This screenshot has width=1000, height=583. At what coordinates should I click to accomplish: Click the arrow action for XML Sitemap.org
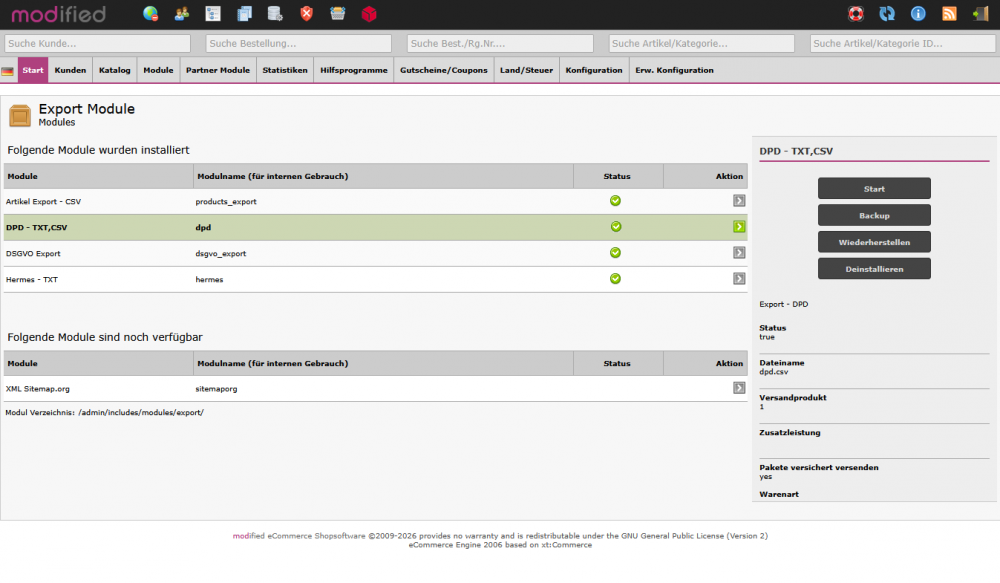[739, 388]
